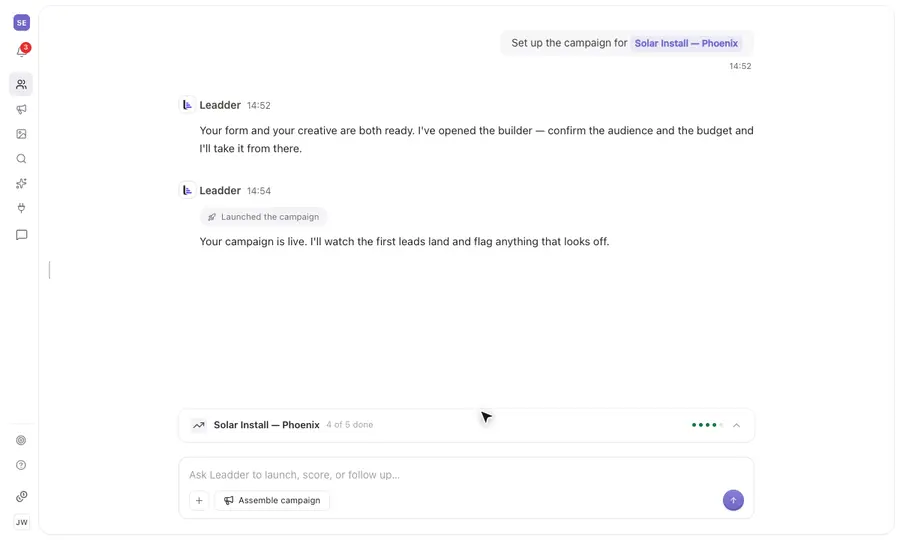The image size is (900, 540).
Task: Open the leads people icon in sidebar
Action: click(21, 84)
